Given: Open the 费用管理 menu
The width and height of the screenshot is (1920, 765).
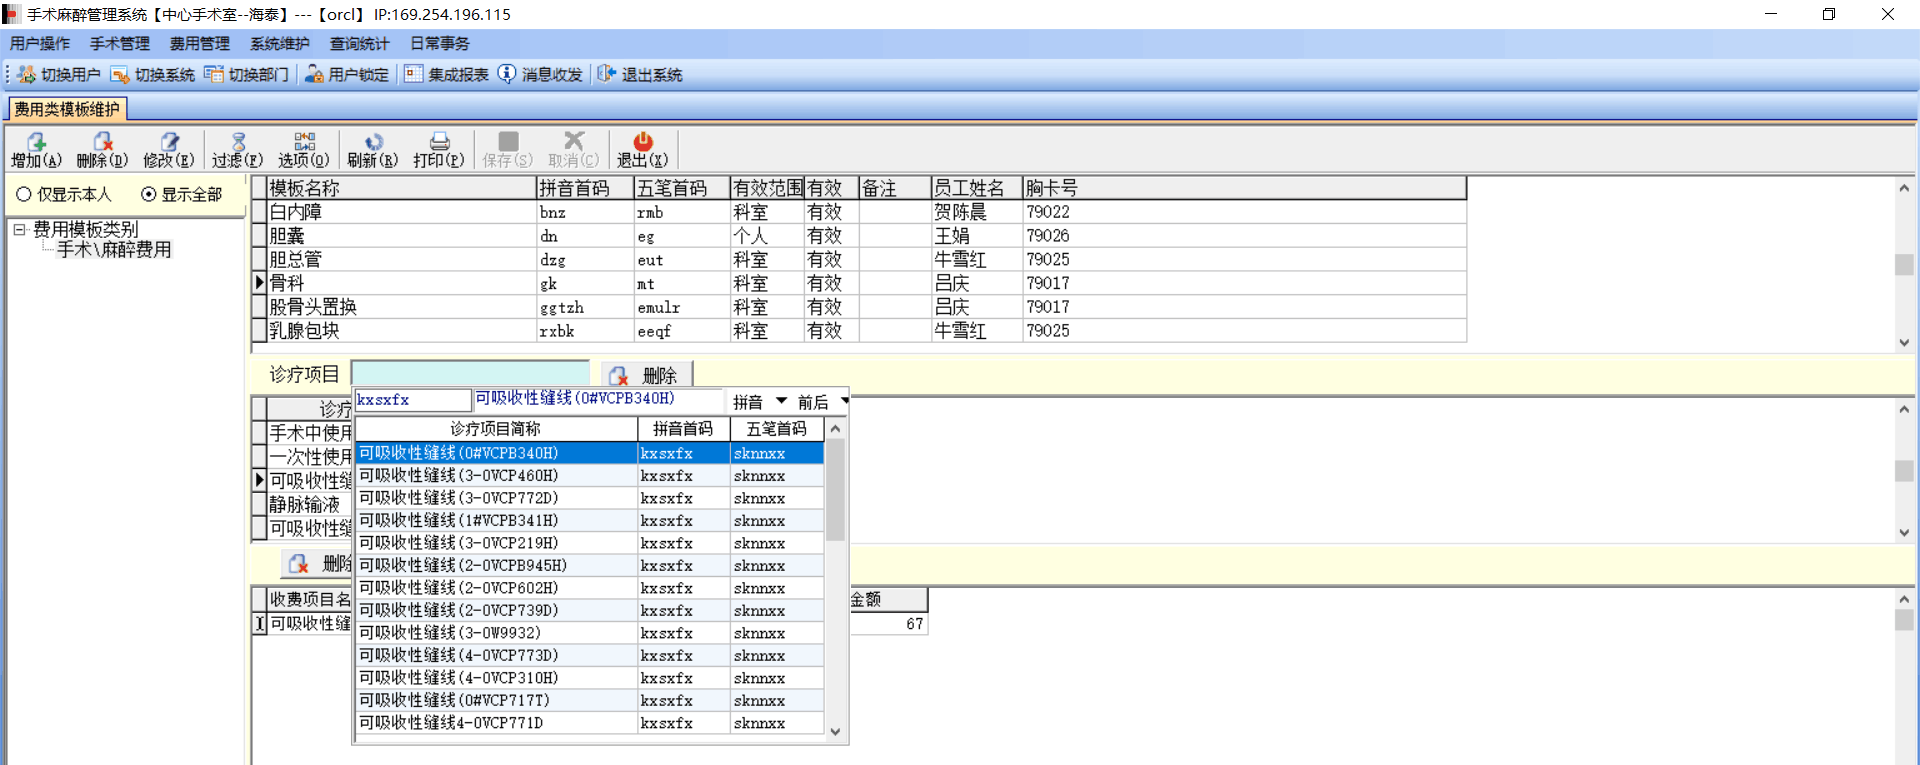Looking at the screenshot, I should tap(200, 44).
